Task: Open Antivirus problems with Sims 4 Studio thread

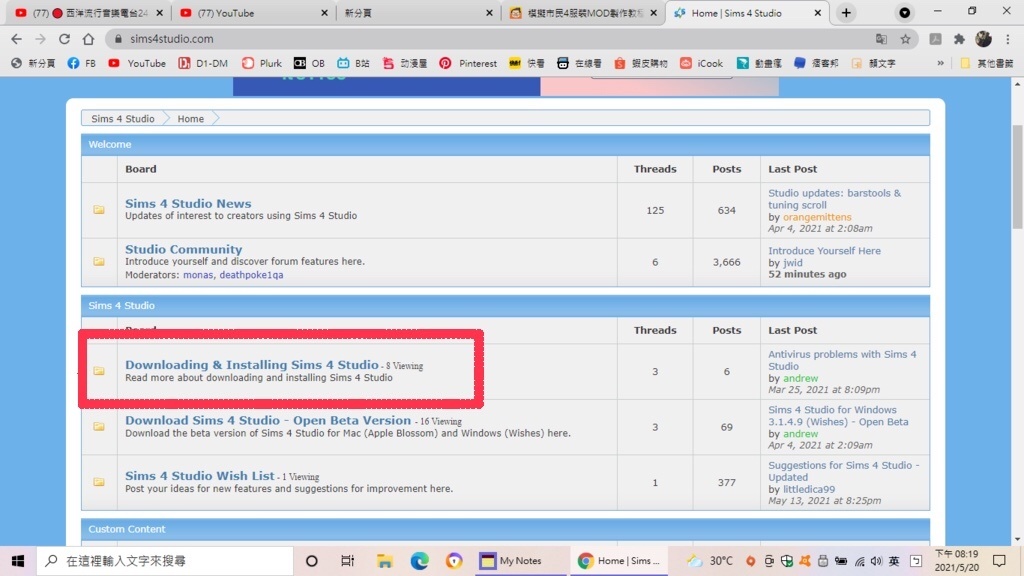Action: click(842, 360)
